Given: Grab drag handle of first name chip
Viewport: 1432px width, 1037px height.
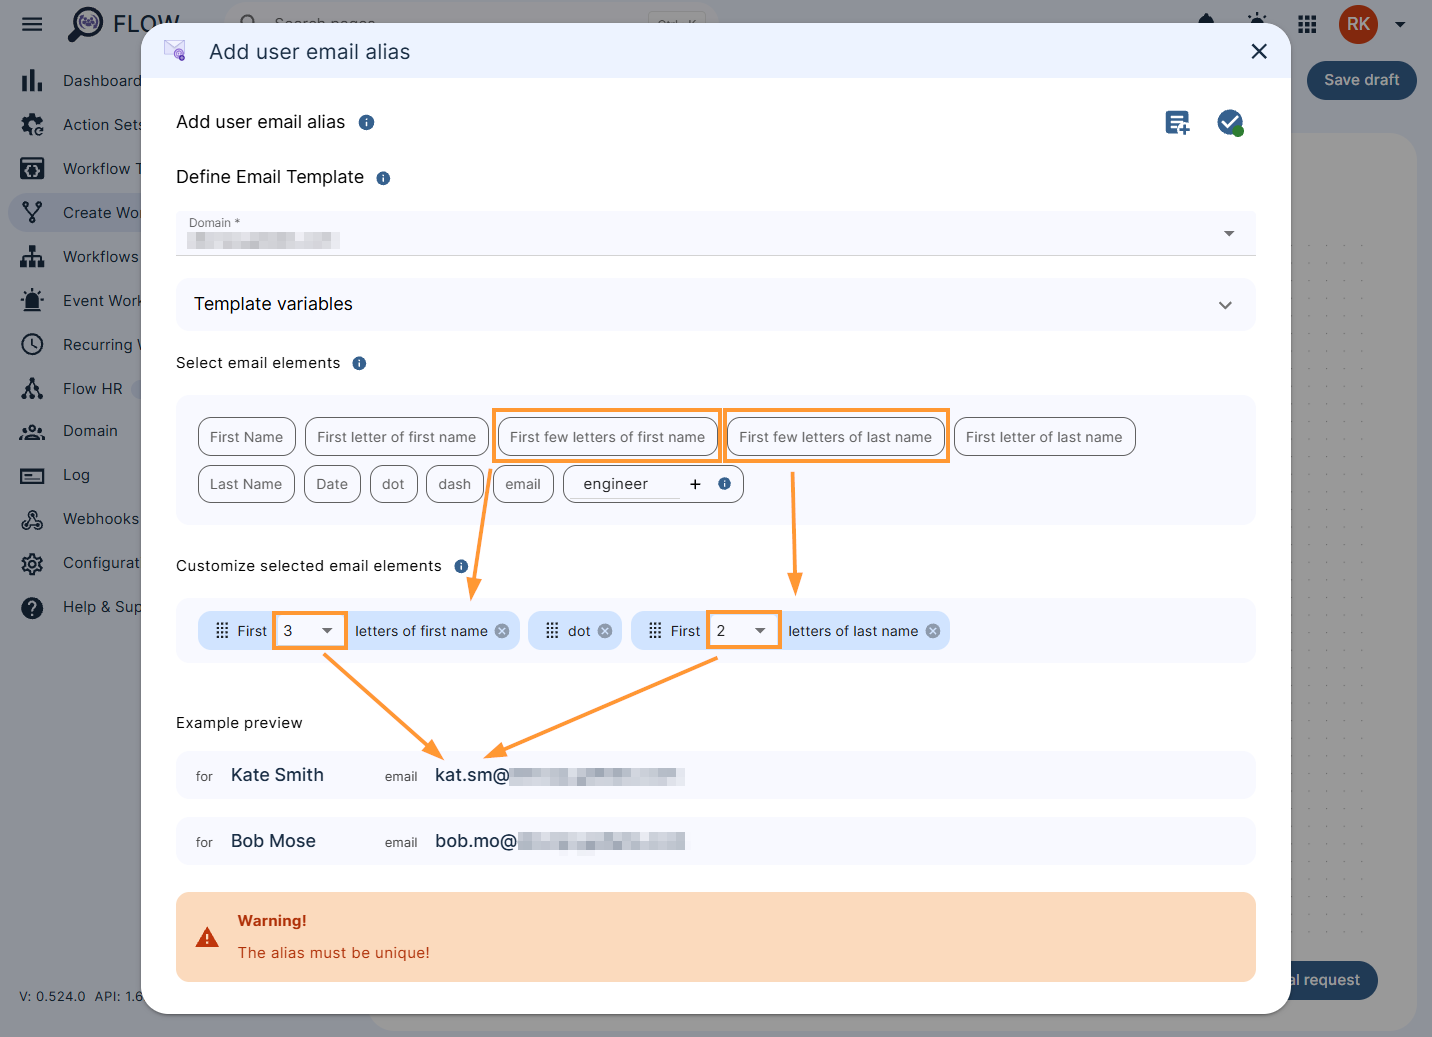Looking at the screenshot, I should pyautogui.click(x=222, y=631).
